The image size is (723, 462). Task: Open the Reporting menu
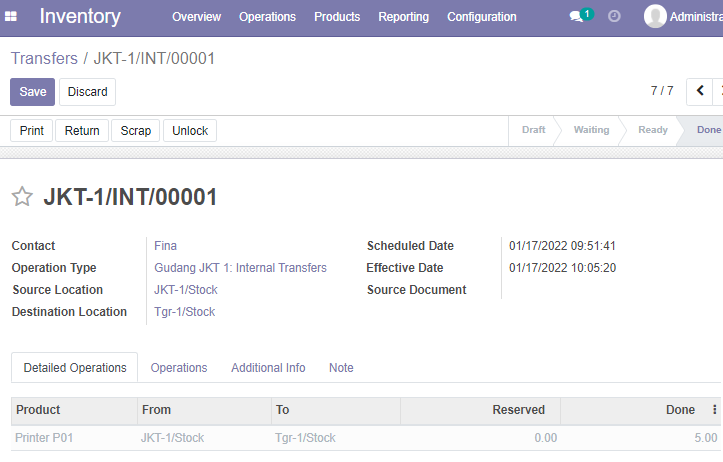pos(403,17)
